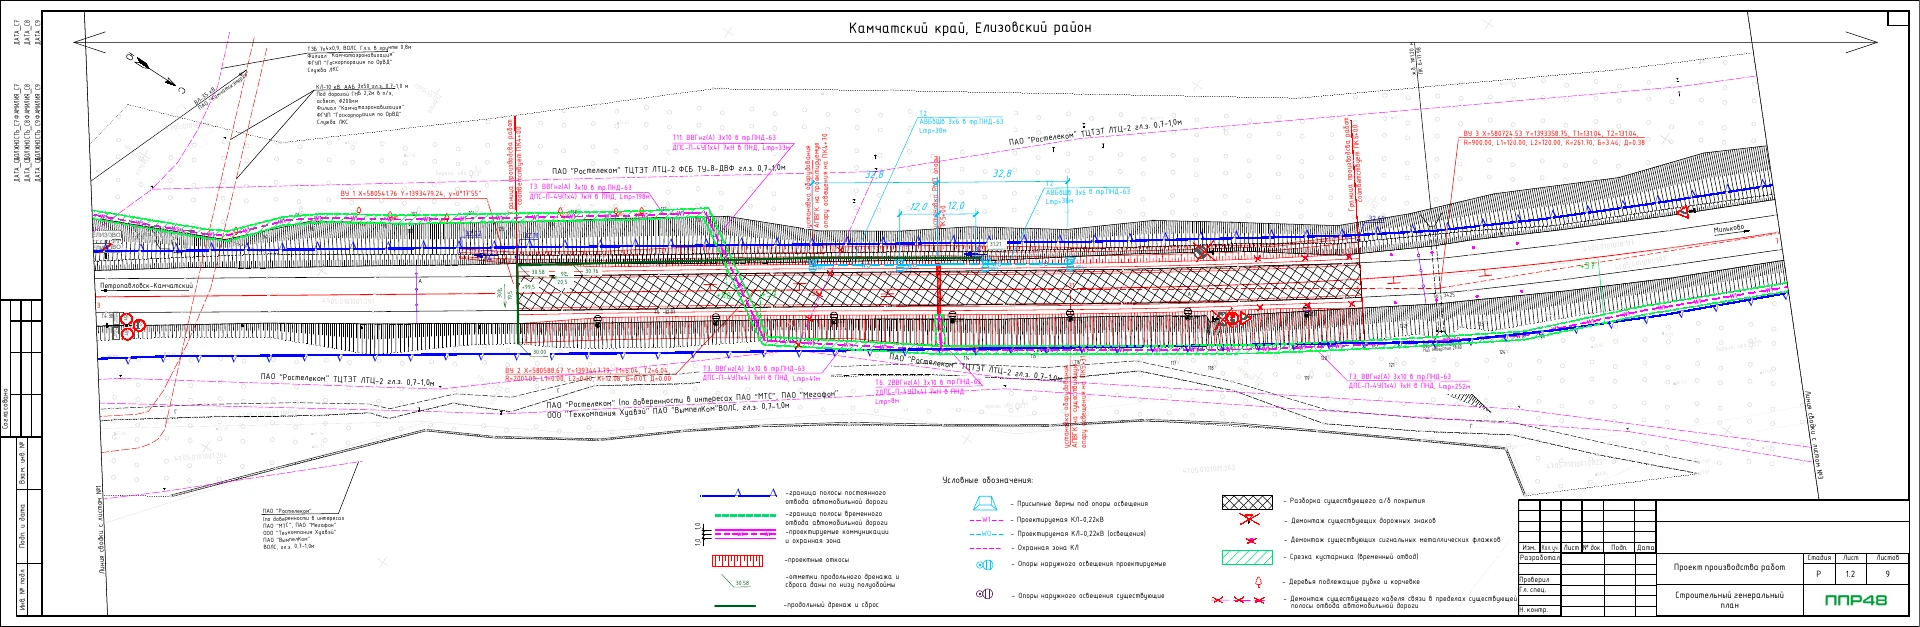Click the red 'ВУ 3' coordinate annotation
The height and width of the screenshot is (627, 1920).
1555,138
